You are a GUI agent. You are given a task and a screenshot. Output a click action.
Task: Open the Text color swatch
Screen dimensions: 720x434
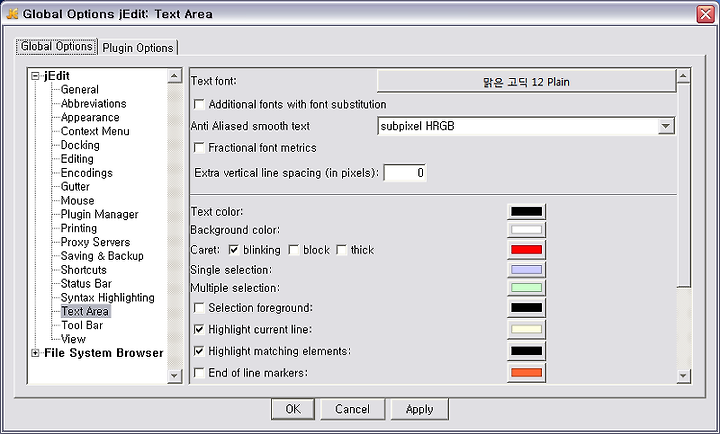[x=526, y=212]
